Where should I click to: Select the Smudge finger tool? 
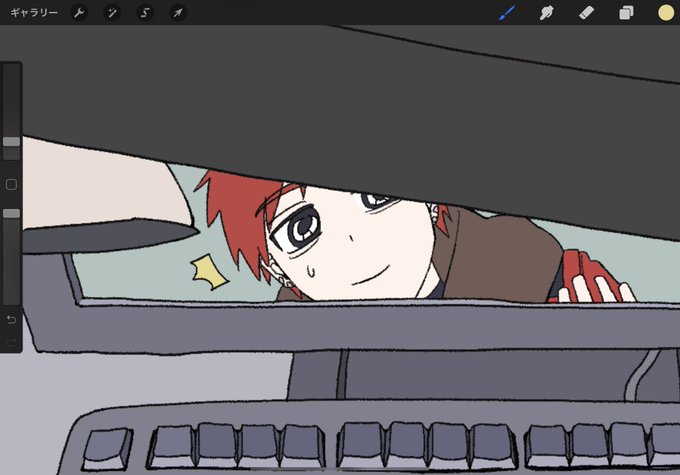(546, 13)
